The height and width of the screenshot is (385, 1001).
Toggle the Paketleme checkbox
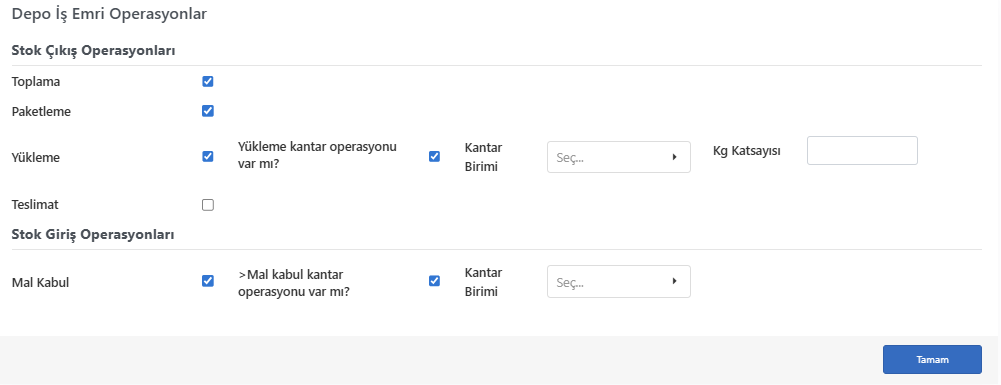[207, 111]
